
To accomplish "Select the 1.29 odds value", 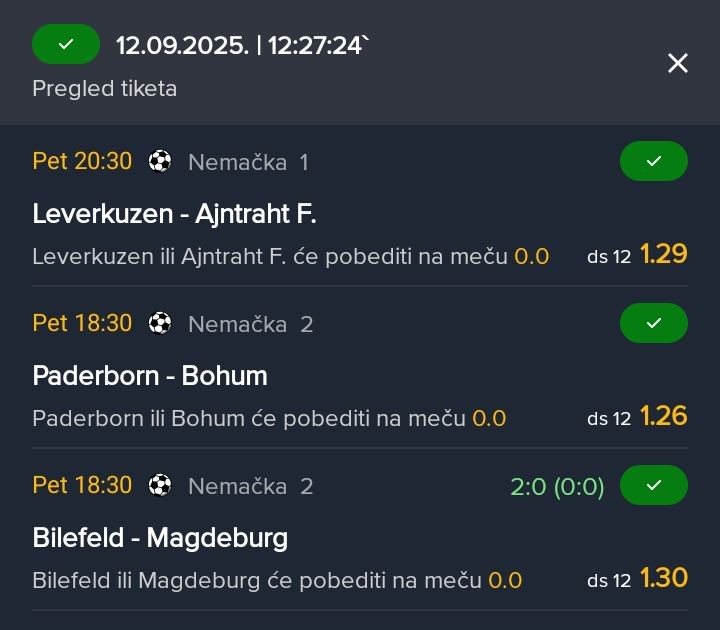I will 664,253.
